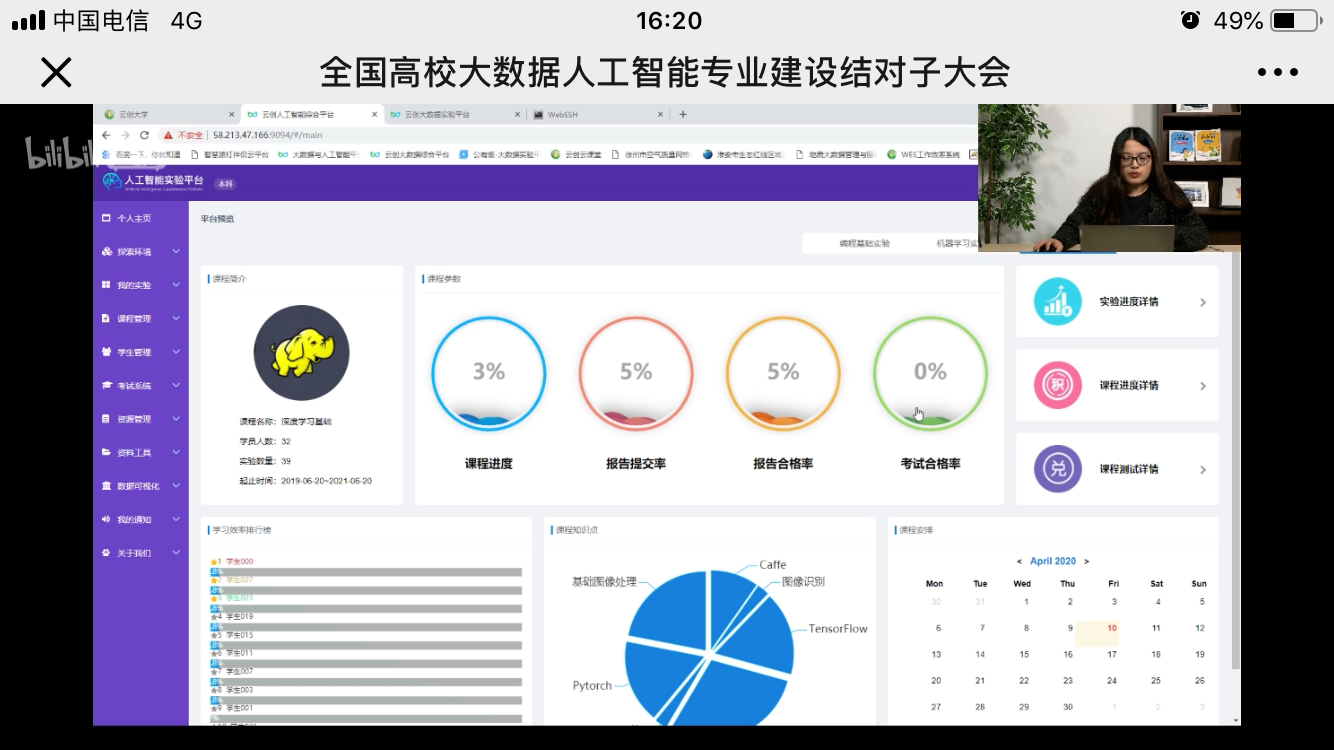Open new browser tab with plus icon

683,115
